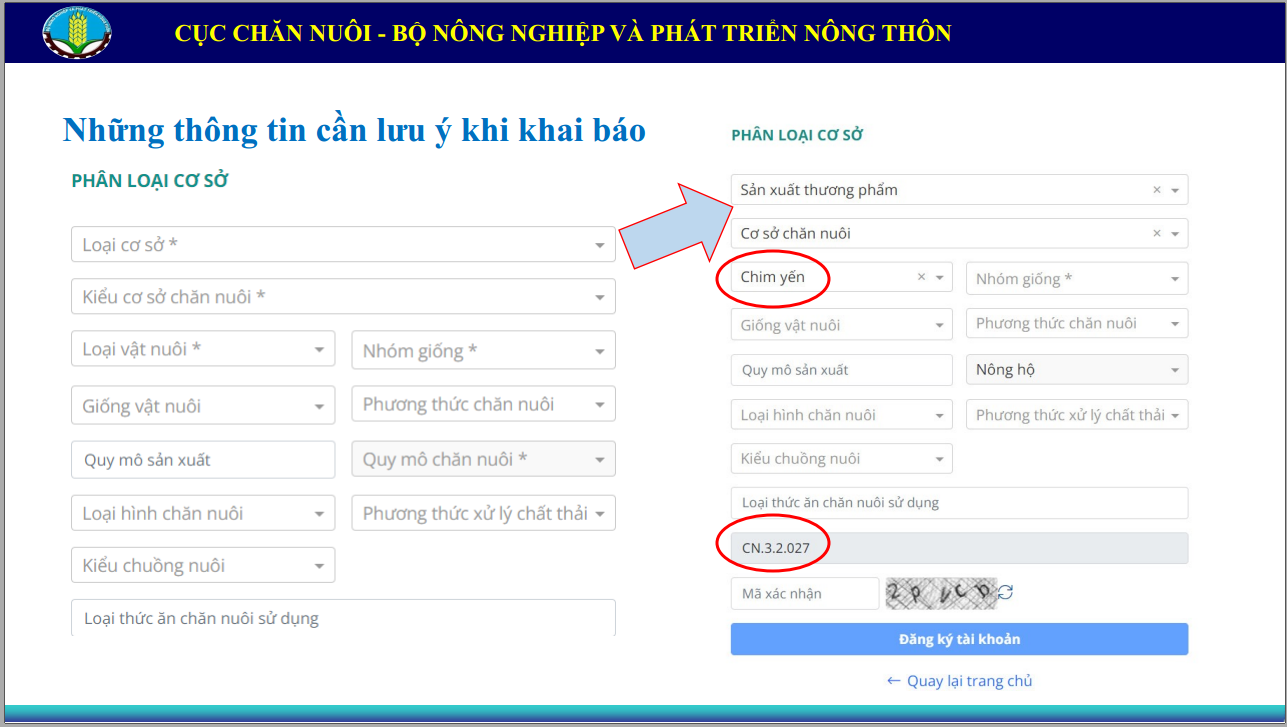The height and width of the screenshot is (727, 1287).
Task: Open left 'Loại vật nuôi *' dropdown
Action: [203, 350]
